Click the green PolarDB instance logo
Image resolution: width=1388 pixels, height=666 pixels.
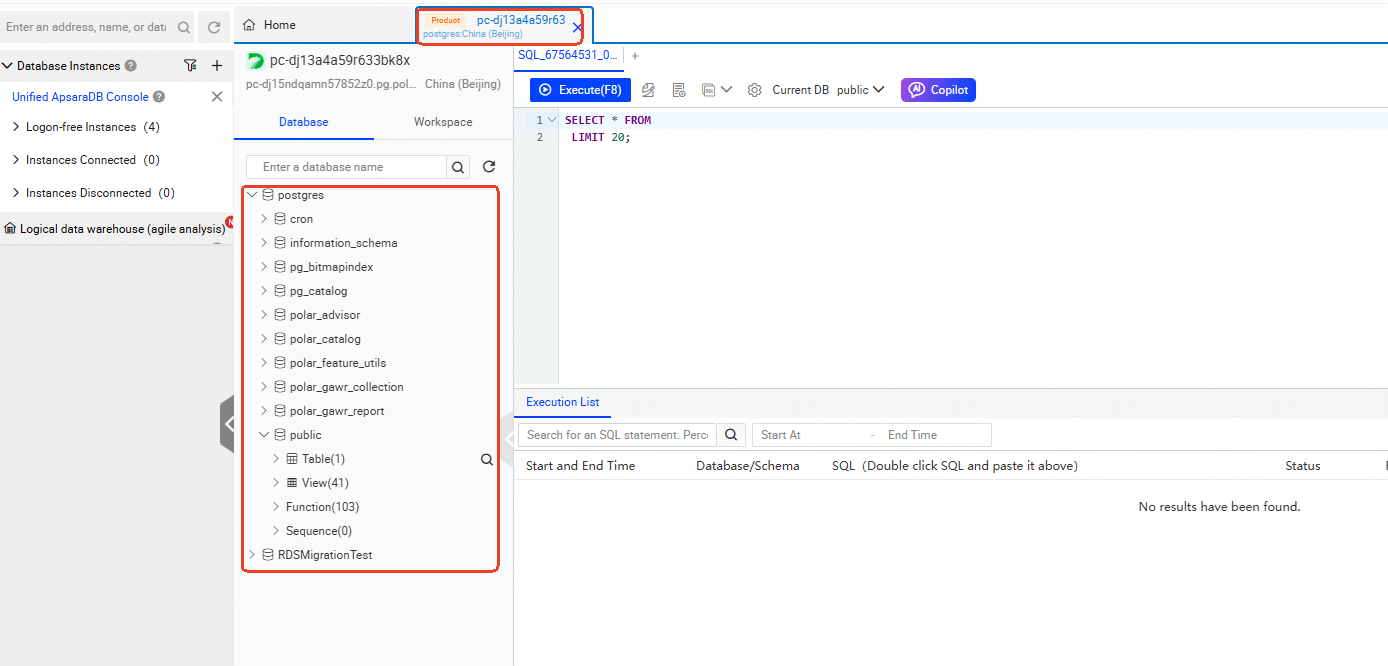[255, 61]
